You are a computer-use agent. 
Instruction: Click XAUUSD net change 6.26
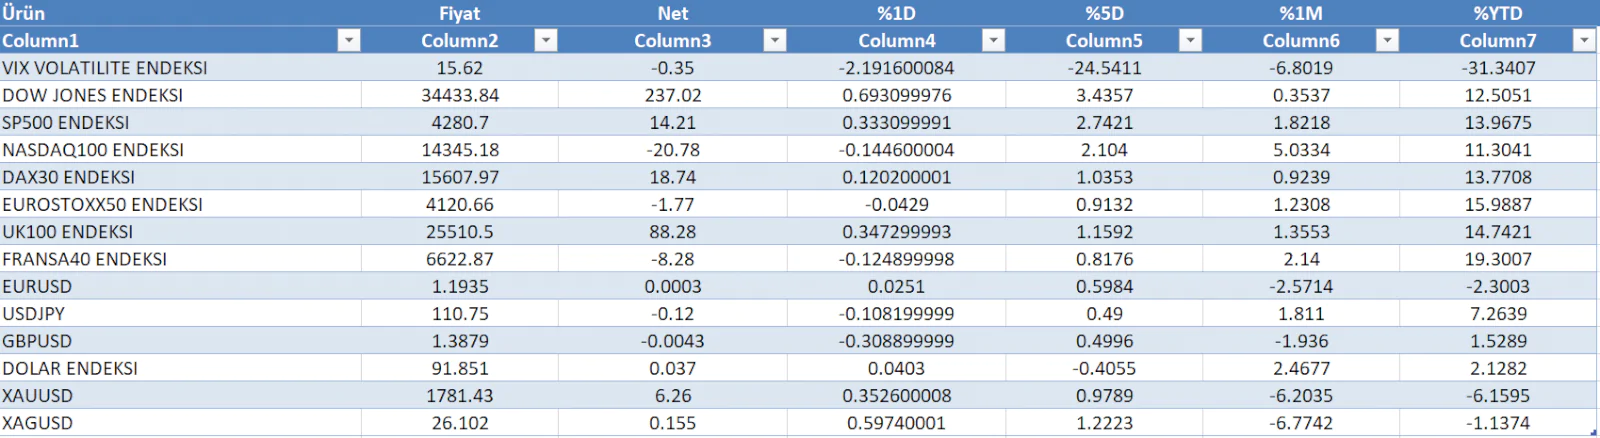pos(673,396)
